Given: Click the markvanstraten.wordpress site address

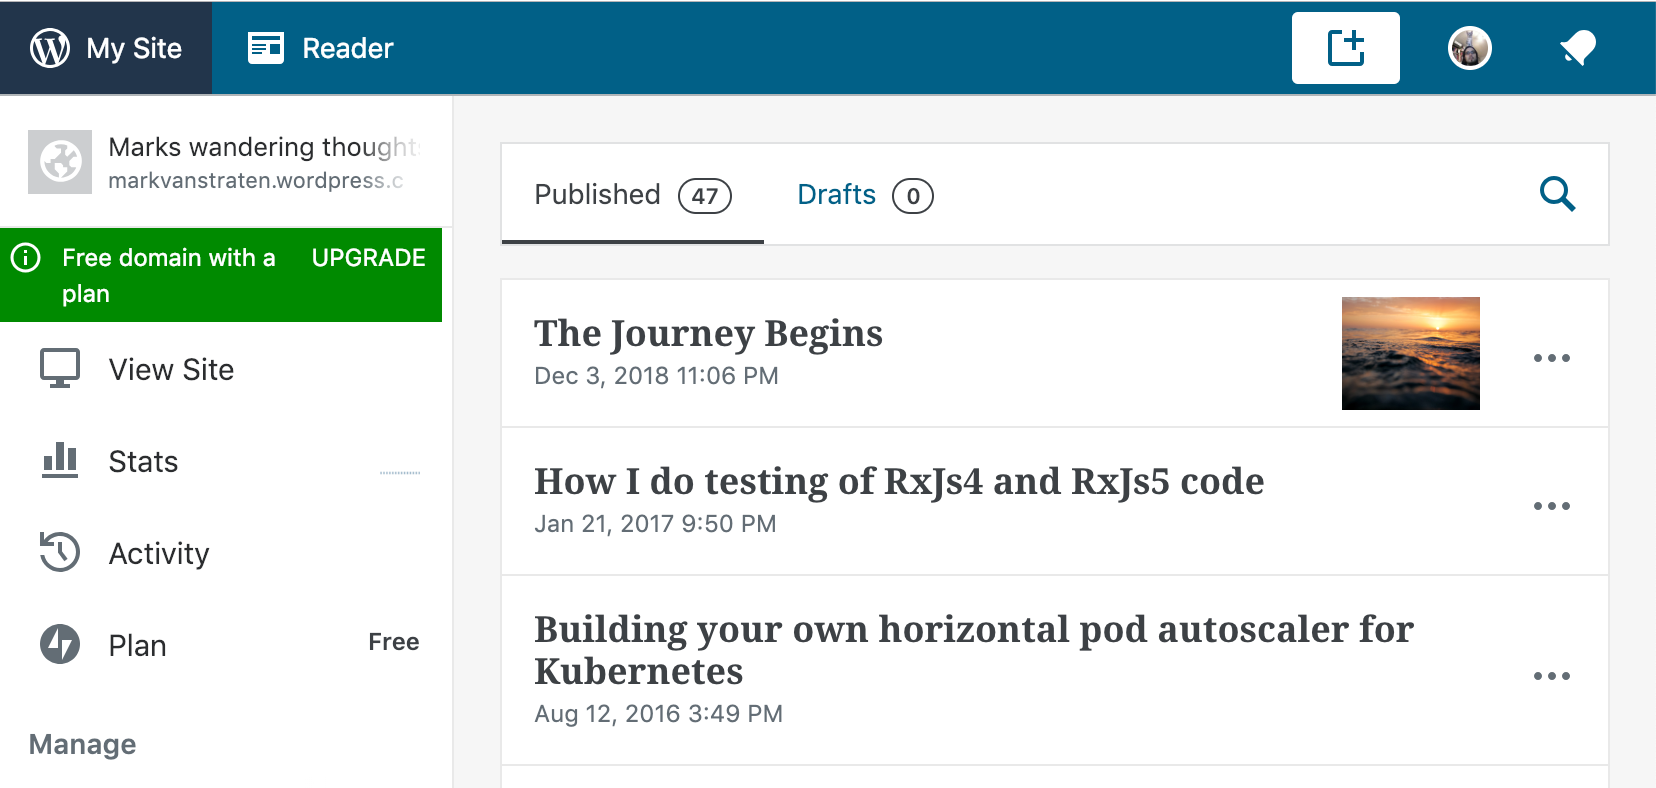Looking at the screenshot, I should (x=256, y=181).
